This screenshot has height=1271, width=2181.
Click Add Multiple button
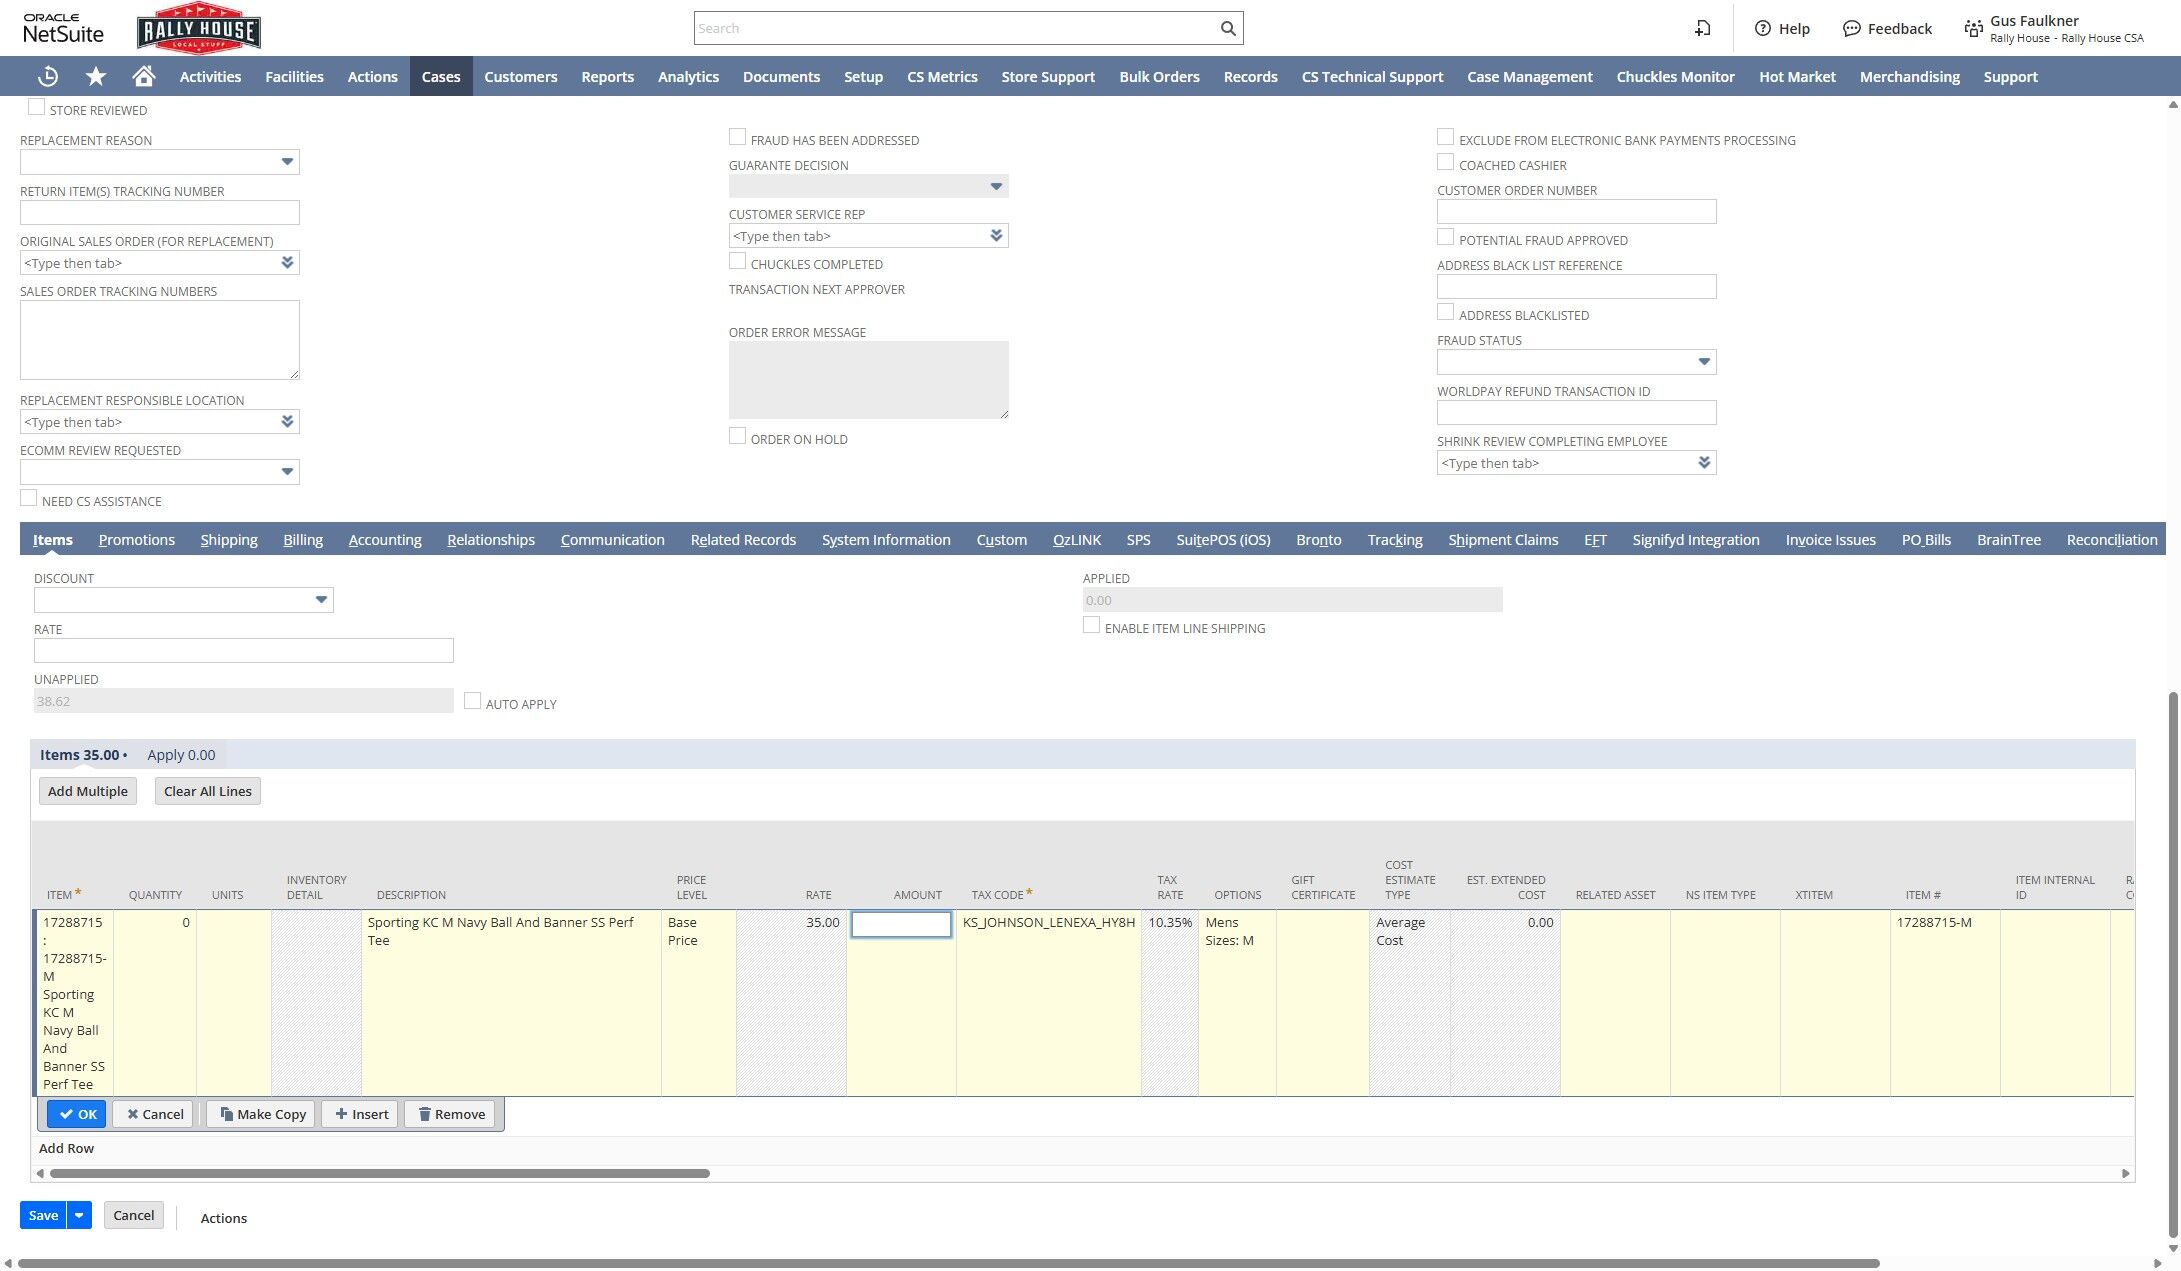tap(88, 791)
